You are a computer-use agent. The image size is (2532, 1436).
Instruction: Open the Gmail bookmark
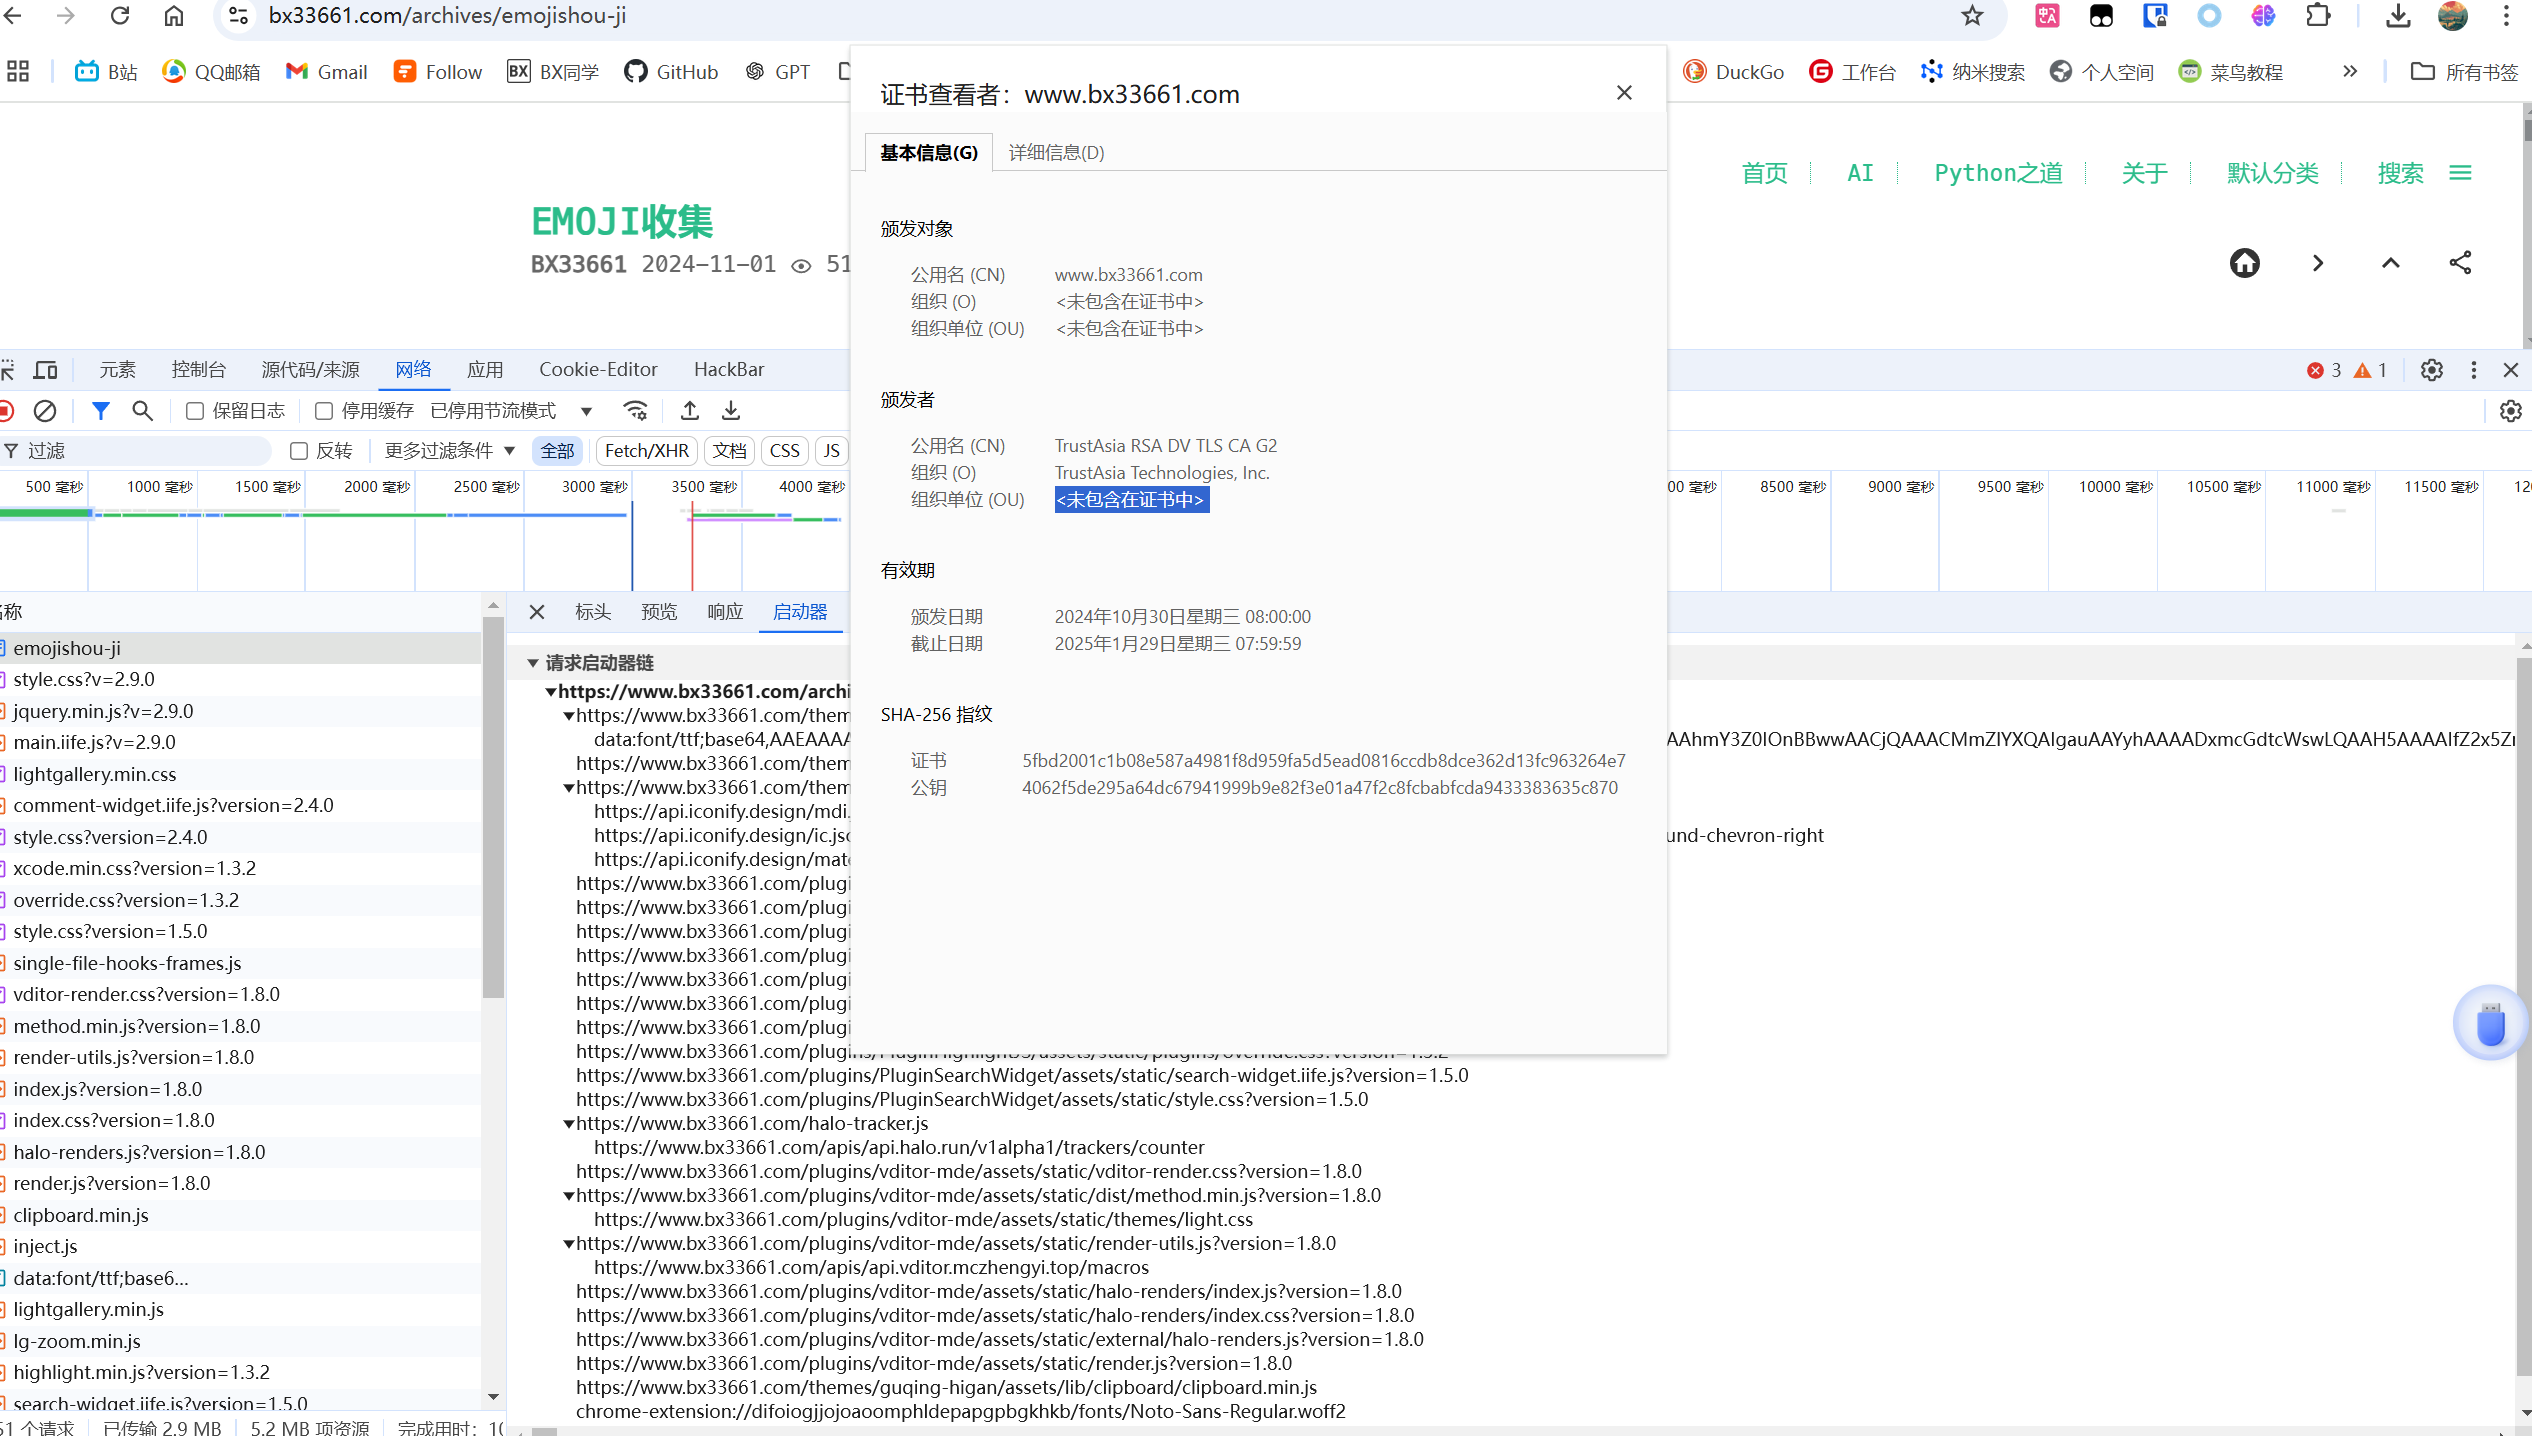327,72
